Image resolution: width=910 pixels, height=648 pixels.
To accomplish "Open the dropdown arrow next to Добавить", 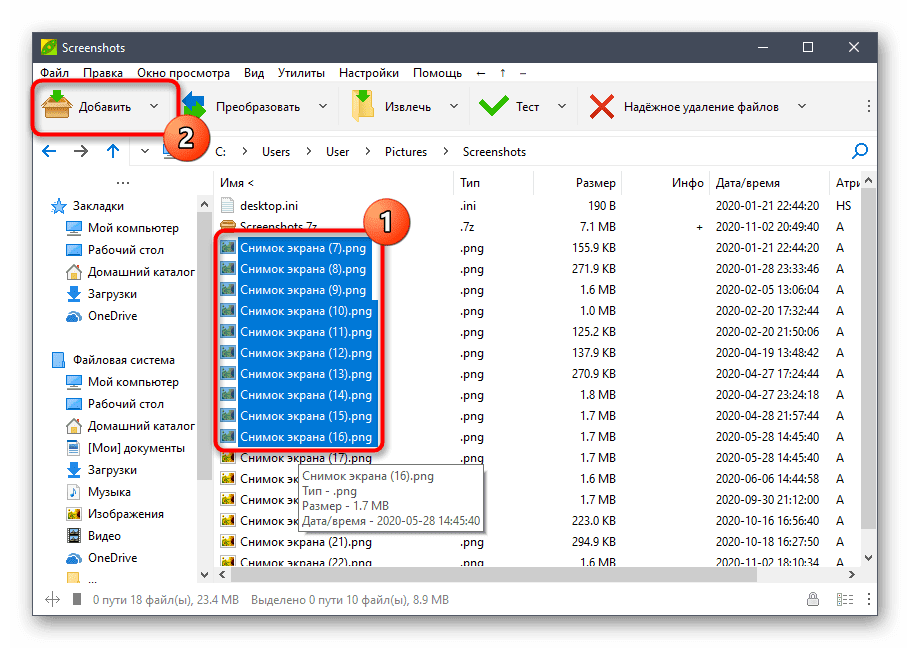I will pyautogui.click(x=153, y=106).
